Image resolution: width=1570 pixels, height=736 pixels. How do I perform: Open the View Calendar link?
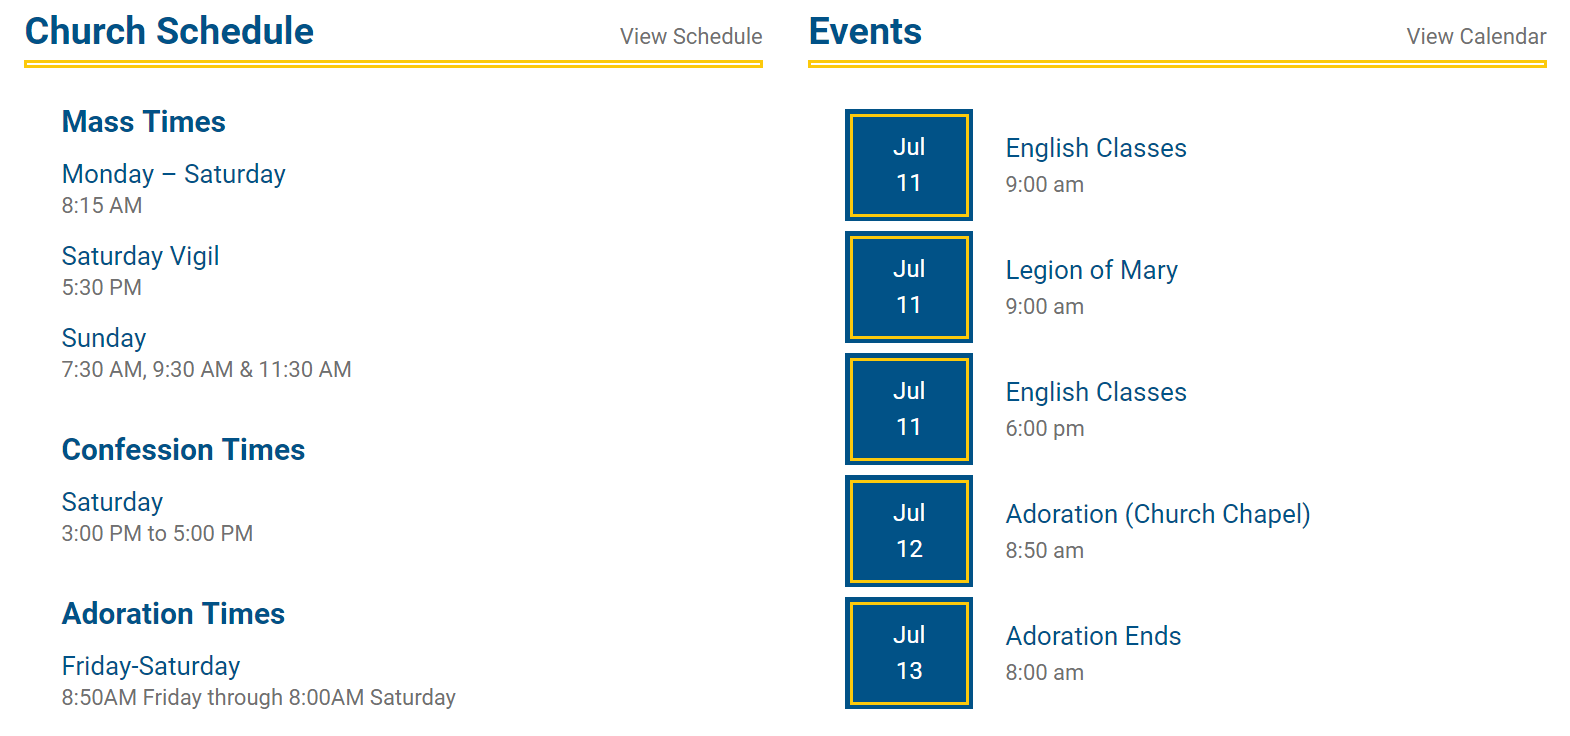(x=1475, y=37)
